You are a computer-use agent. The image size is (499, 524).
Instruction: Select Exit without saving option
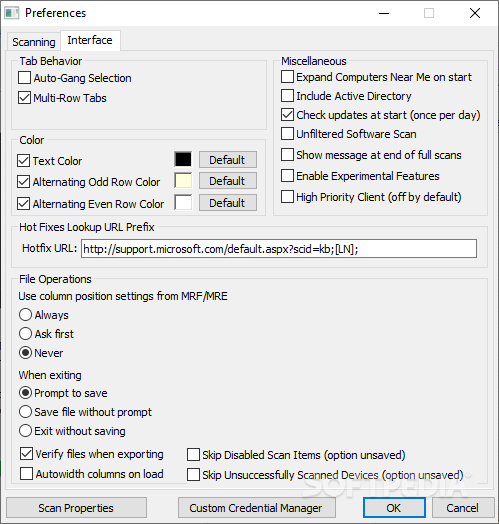tap(25, 431)
